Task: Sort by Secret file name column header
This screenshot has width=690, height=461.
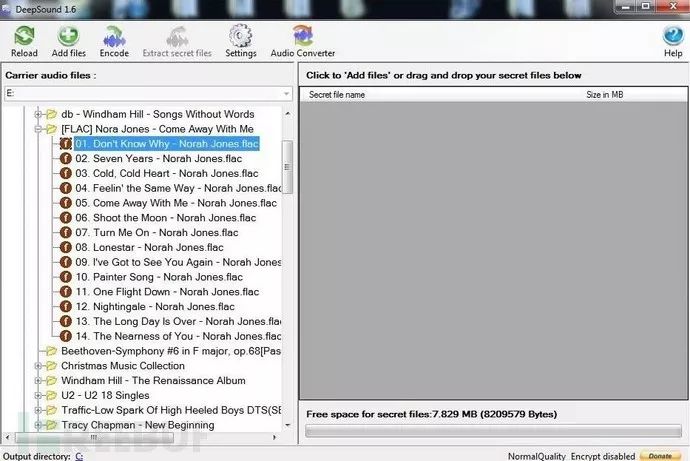Action: coord(337,94)
